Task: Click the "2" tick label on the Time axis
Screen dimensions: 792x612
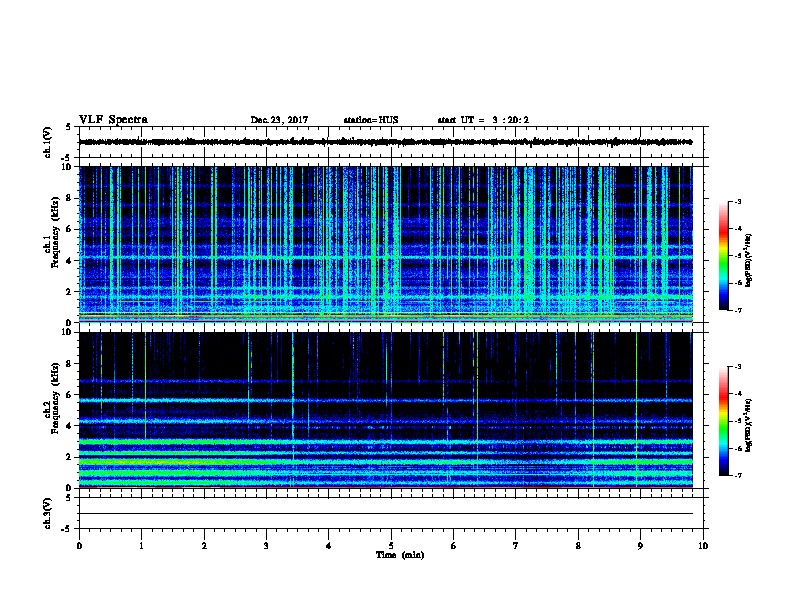Action: click(x=204, y=546)
